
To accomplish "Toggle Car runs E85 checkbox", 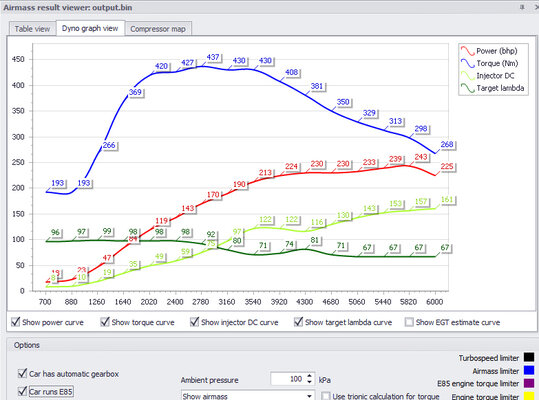I will pos(22,391).
